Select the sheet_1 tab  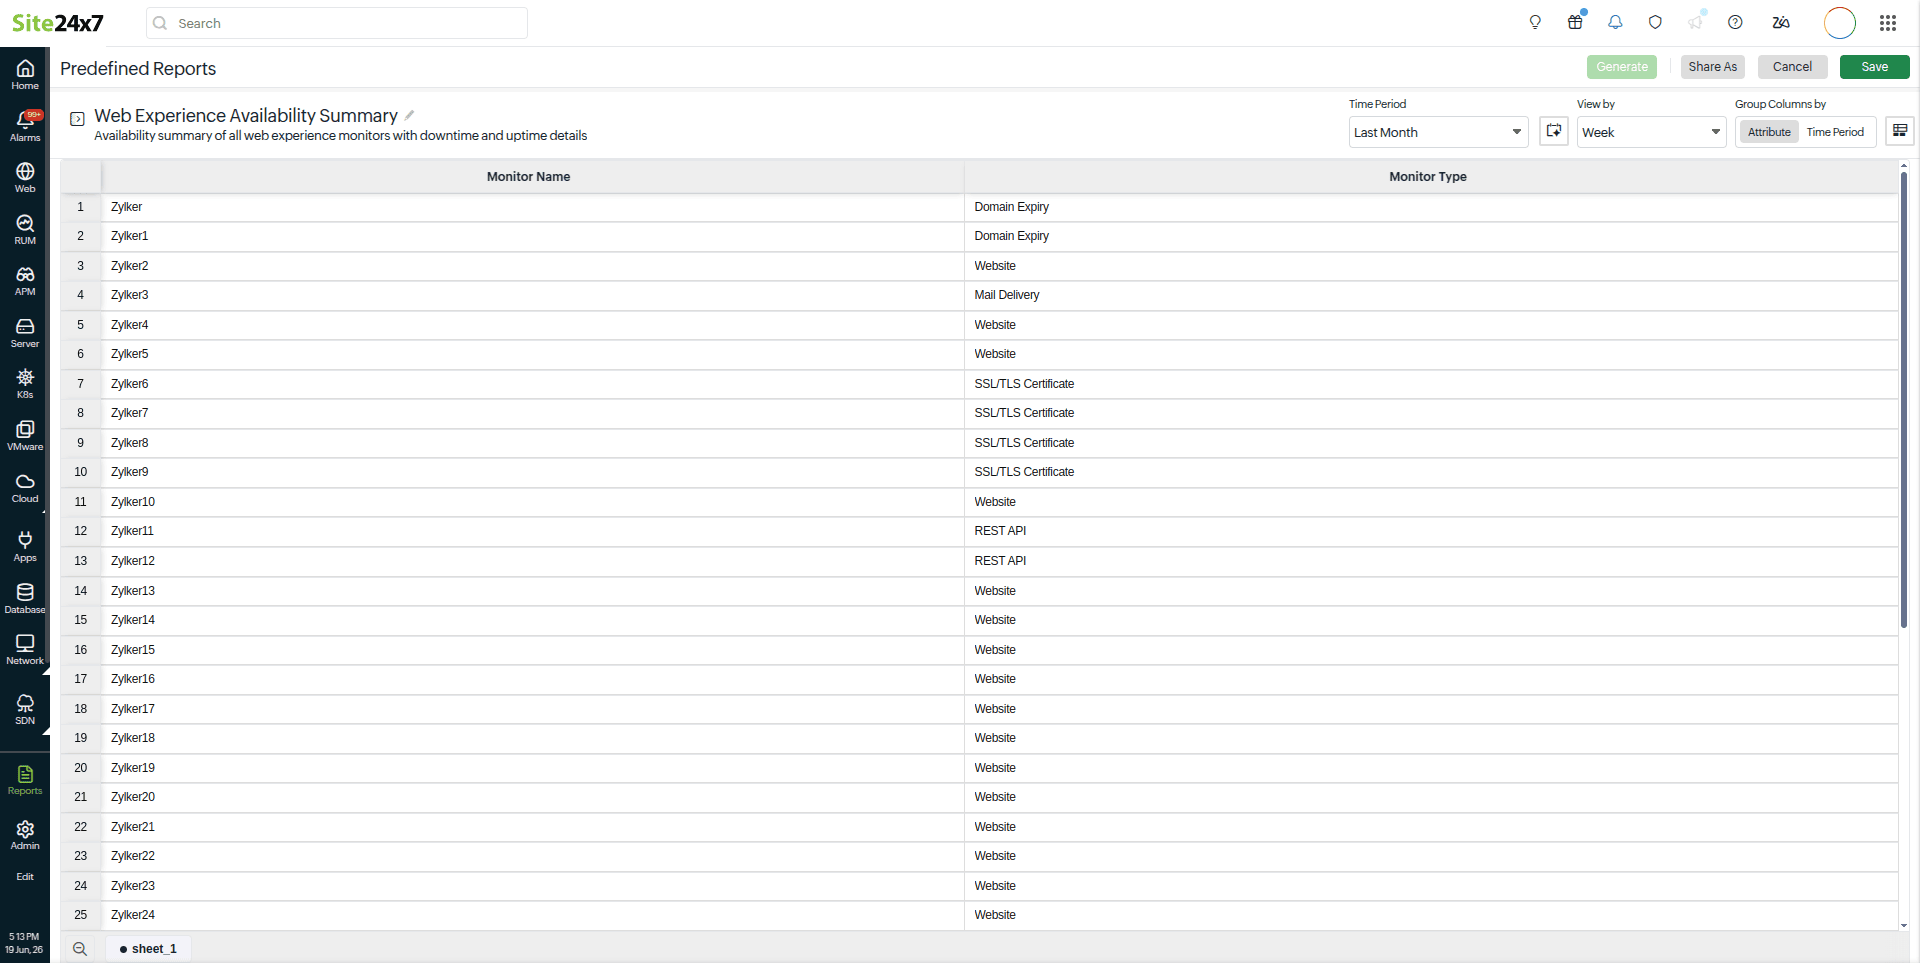pos(148,949)
